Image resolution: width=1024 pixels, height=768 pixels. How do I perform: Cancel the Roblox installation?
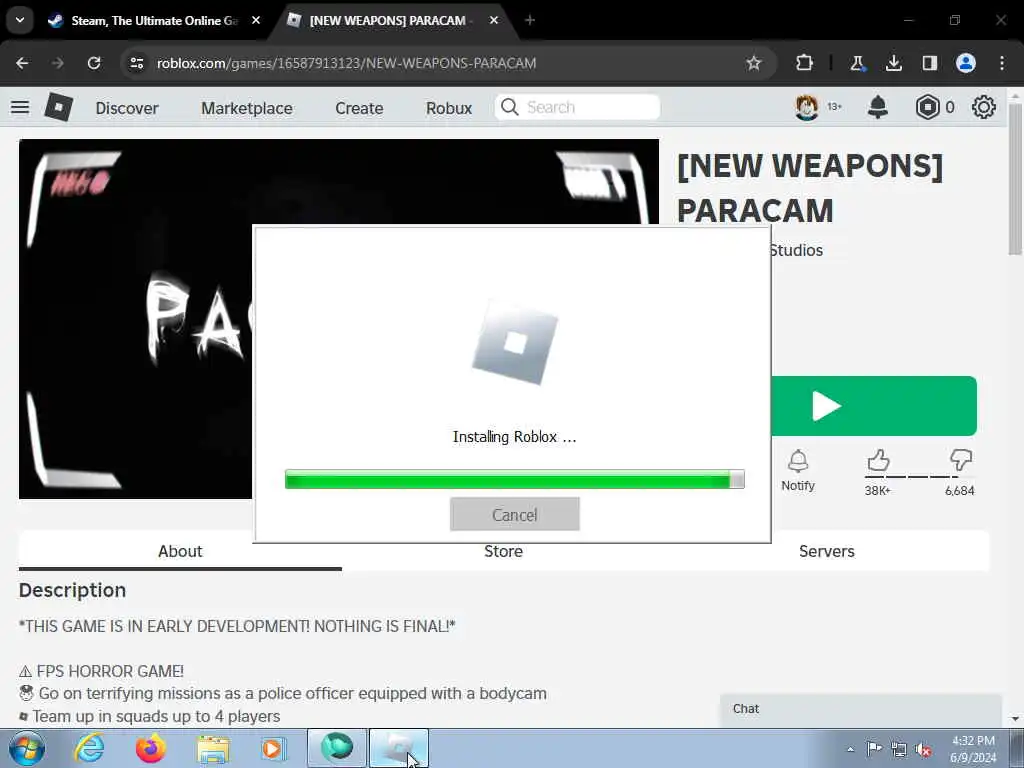[x=515, y=515]
